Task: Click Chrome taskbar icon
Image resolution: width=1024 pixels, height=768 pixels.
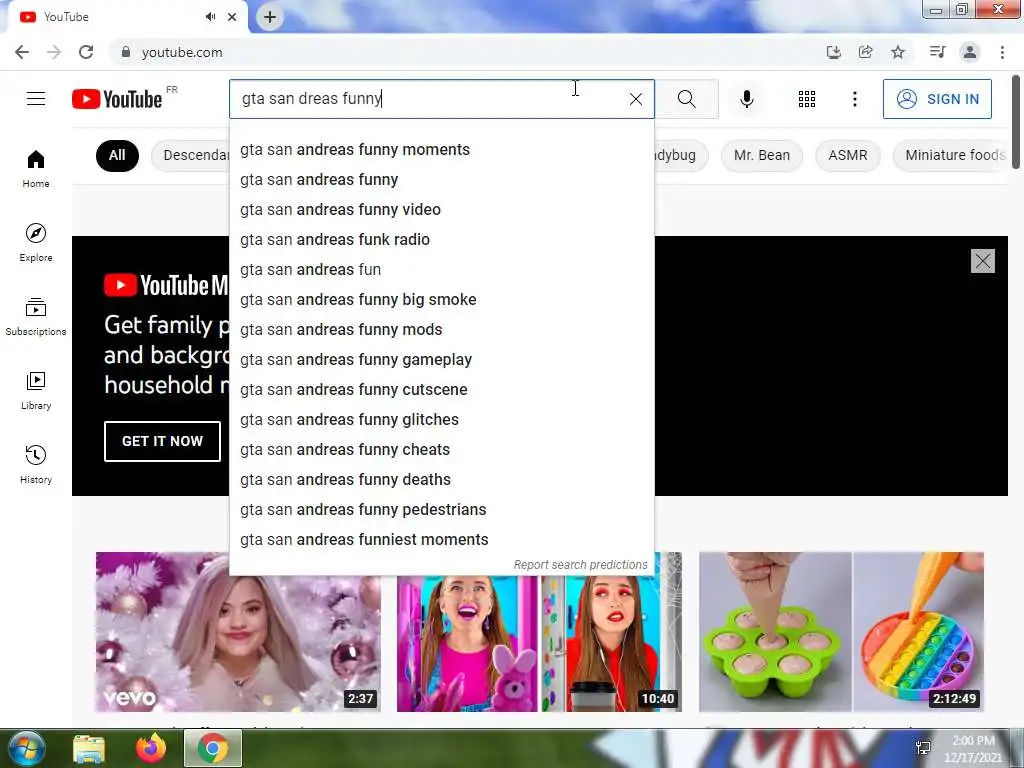Action: click(213, 748)
